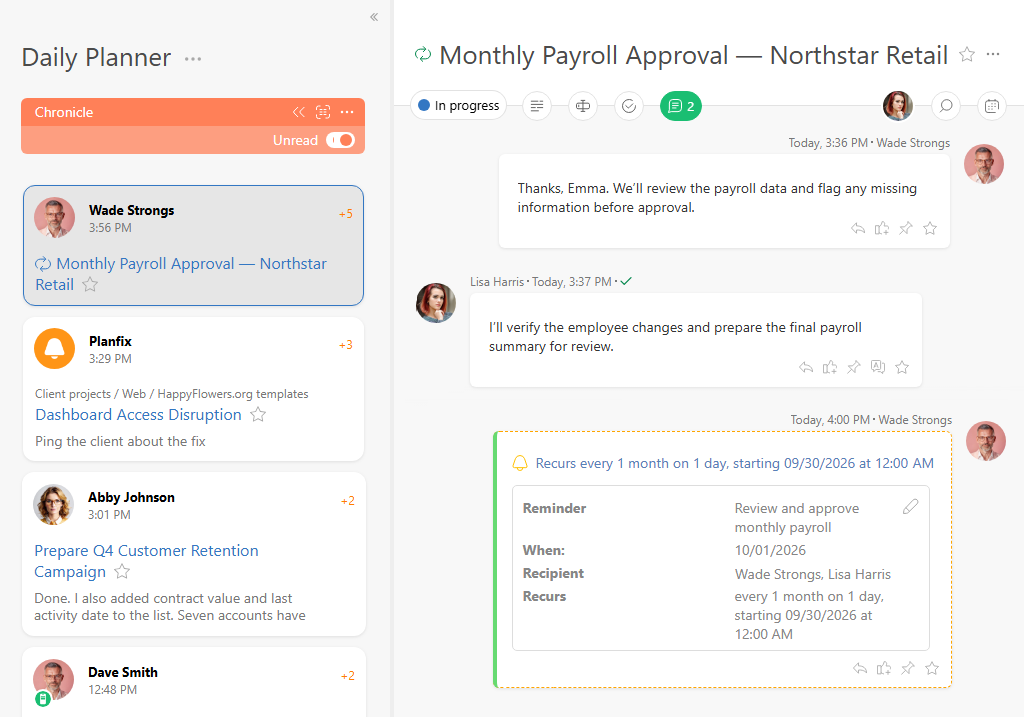Star Wade's 3:36 PM comment
The height and width of the screenshot is (717, 1024).
930,228
